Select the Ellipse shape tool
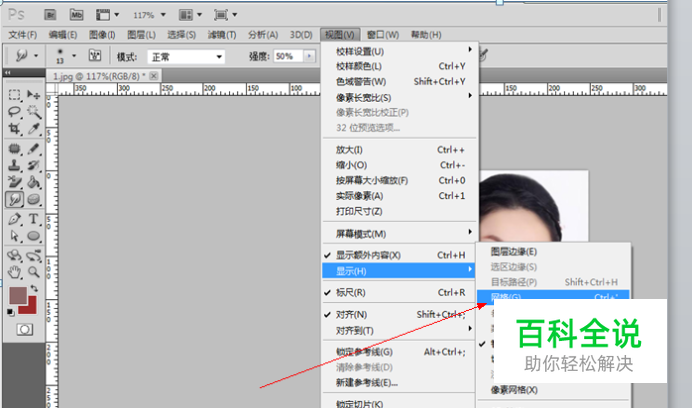The width and height of the screenshot is (692, 408). 34,236
